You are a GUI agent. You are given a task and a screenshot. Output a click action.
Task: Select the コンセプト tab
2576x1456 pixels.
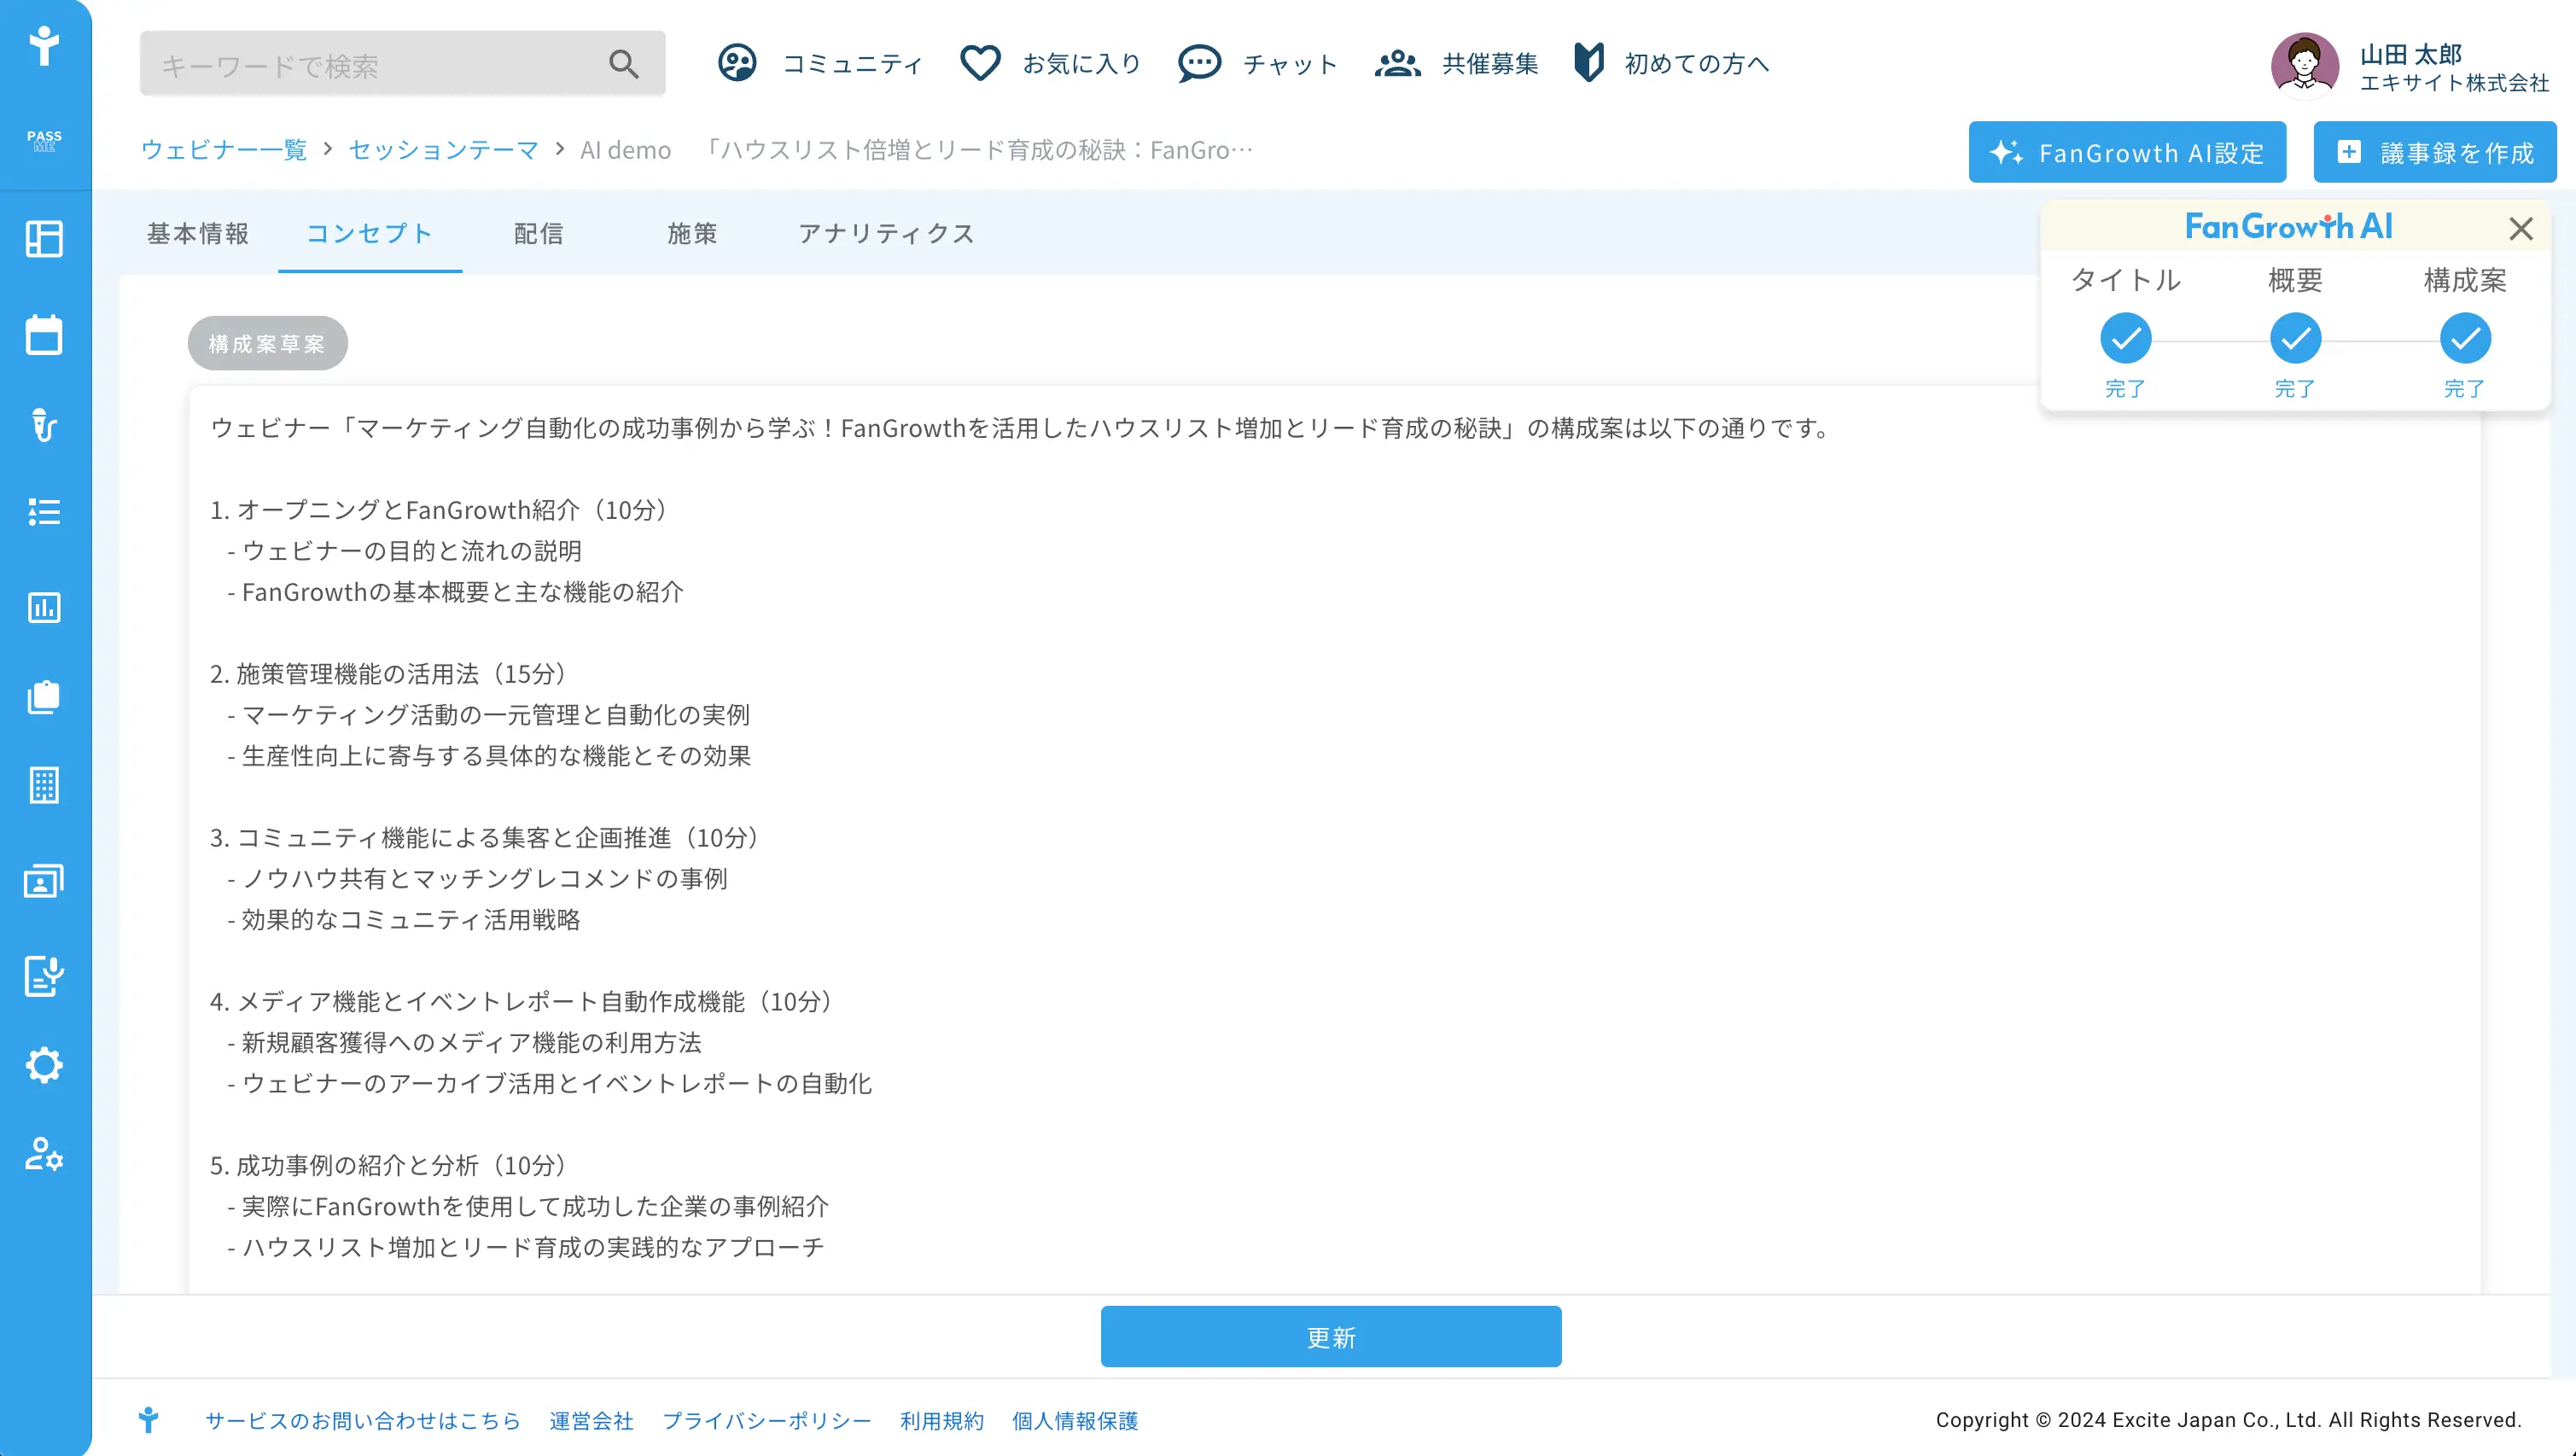coord(369,233)
